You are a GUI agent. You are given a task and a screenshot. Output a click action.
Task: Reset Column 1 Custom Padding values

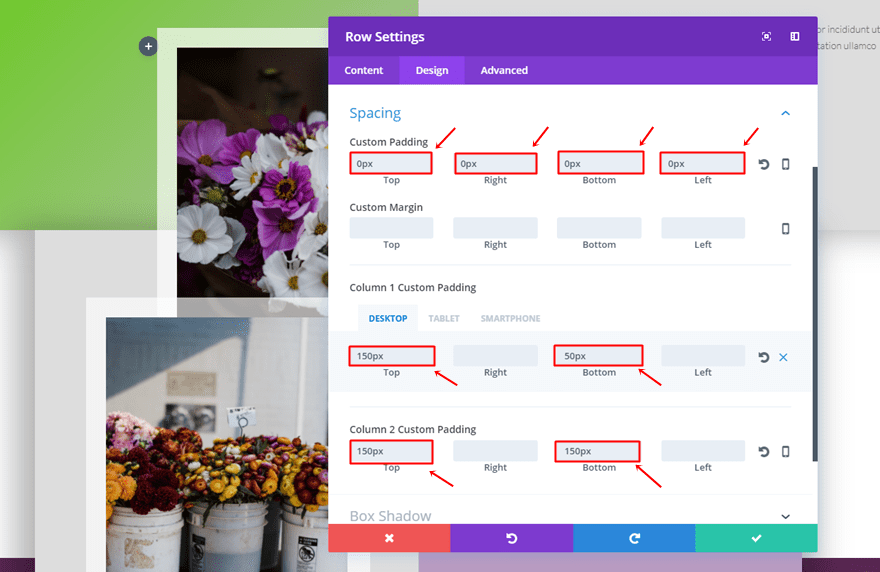[x=764, y=357]
